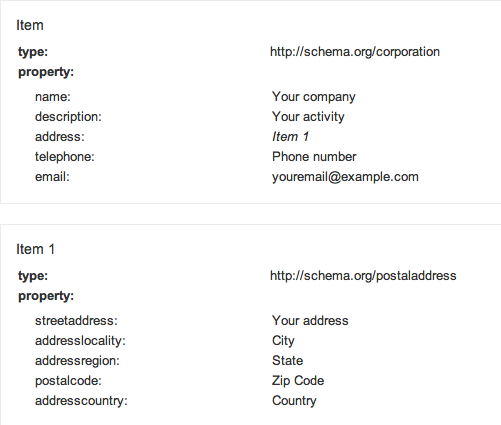Select the 'State' addressregion value
Image resolution: width=501 pixels, height=425 pixels.
coord(287,361)
